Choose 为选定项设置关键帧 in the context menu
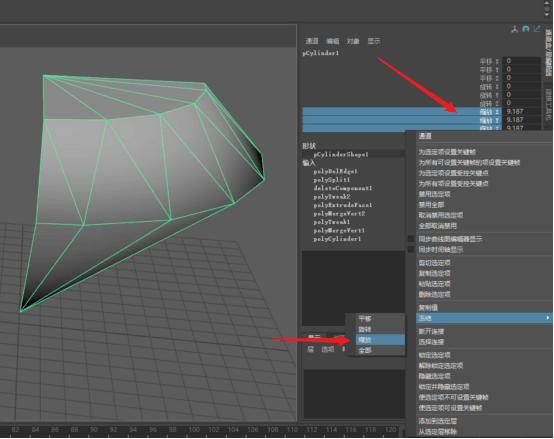Image resolution: width=554 pixels, height=439 pixels. (447, 152)
